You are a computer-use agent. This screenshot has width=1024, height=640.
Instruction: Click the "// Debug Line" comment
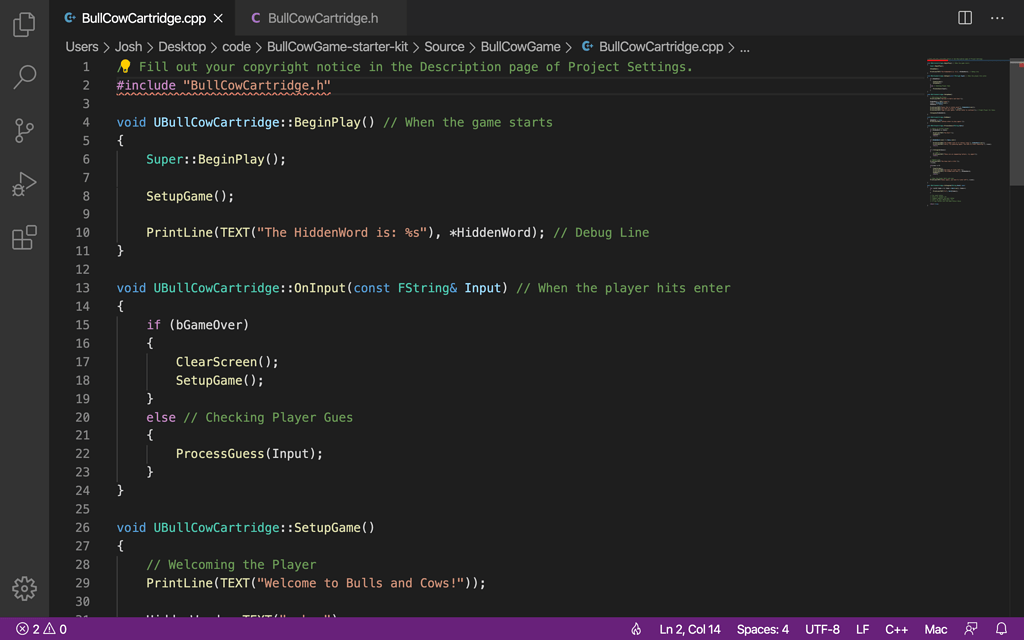(601, 232)
